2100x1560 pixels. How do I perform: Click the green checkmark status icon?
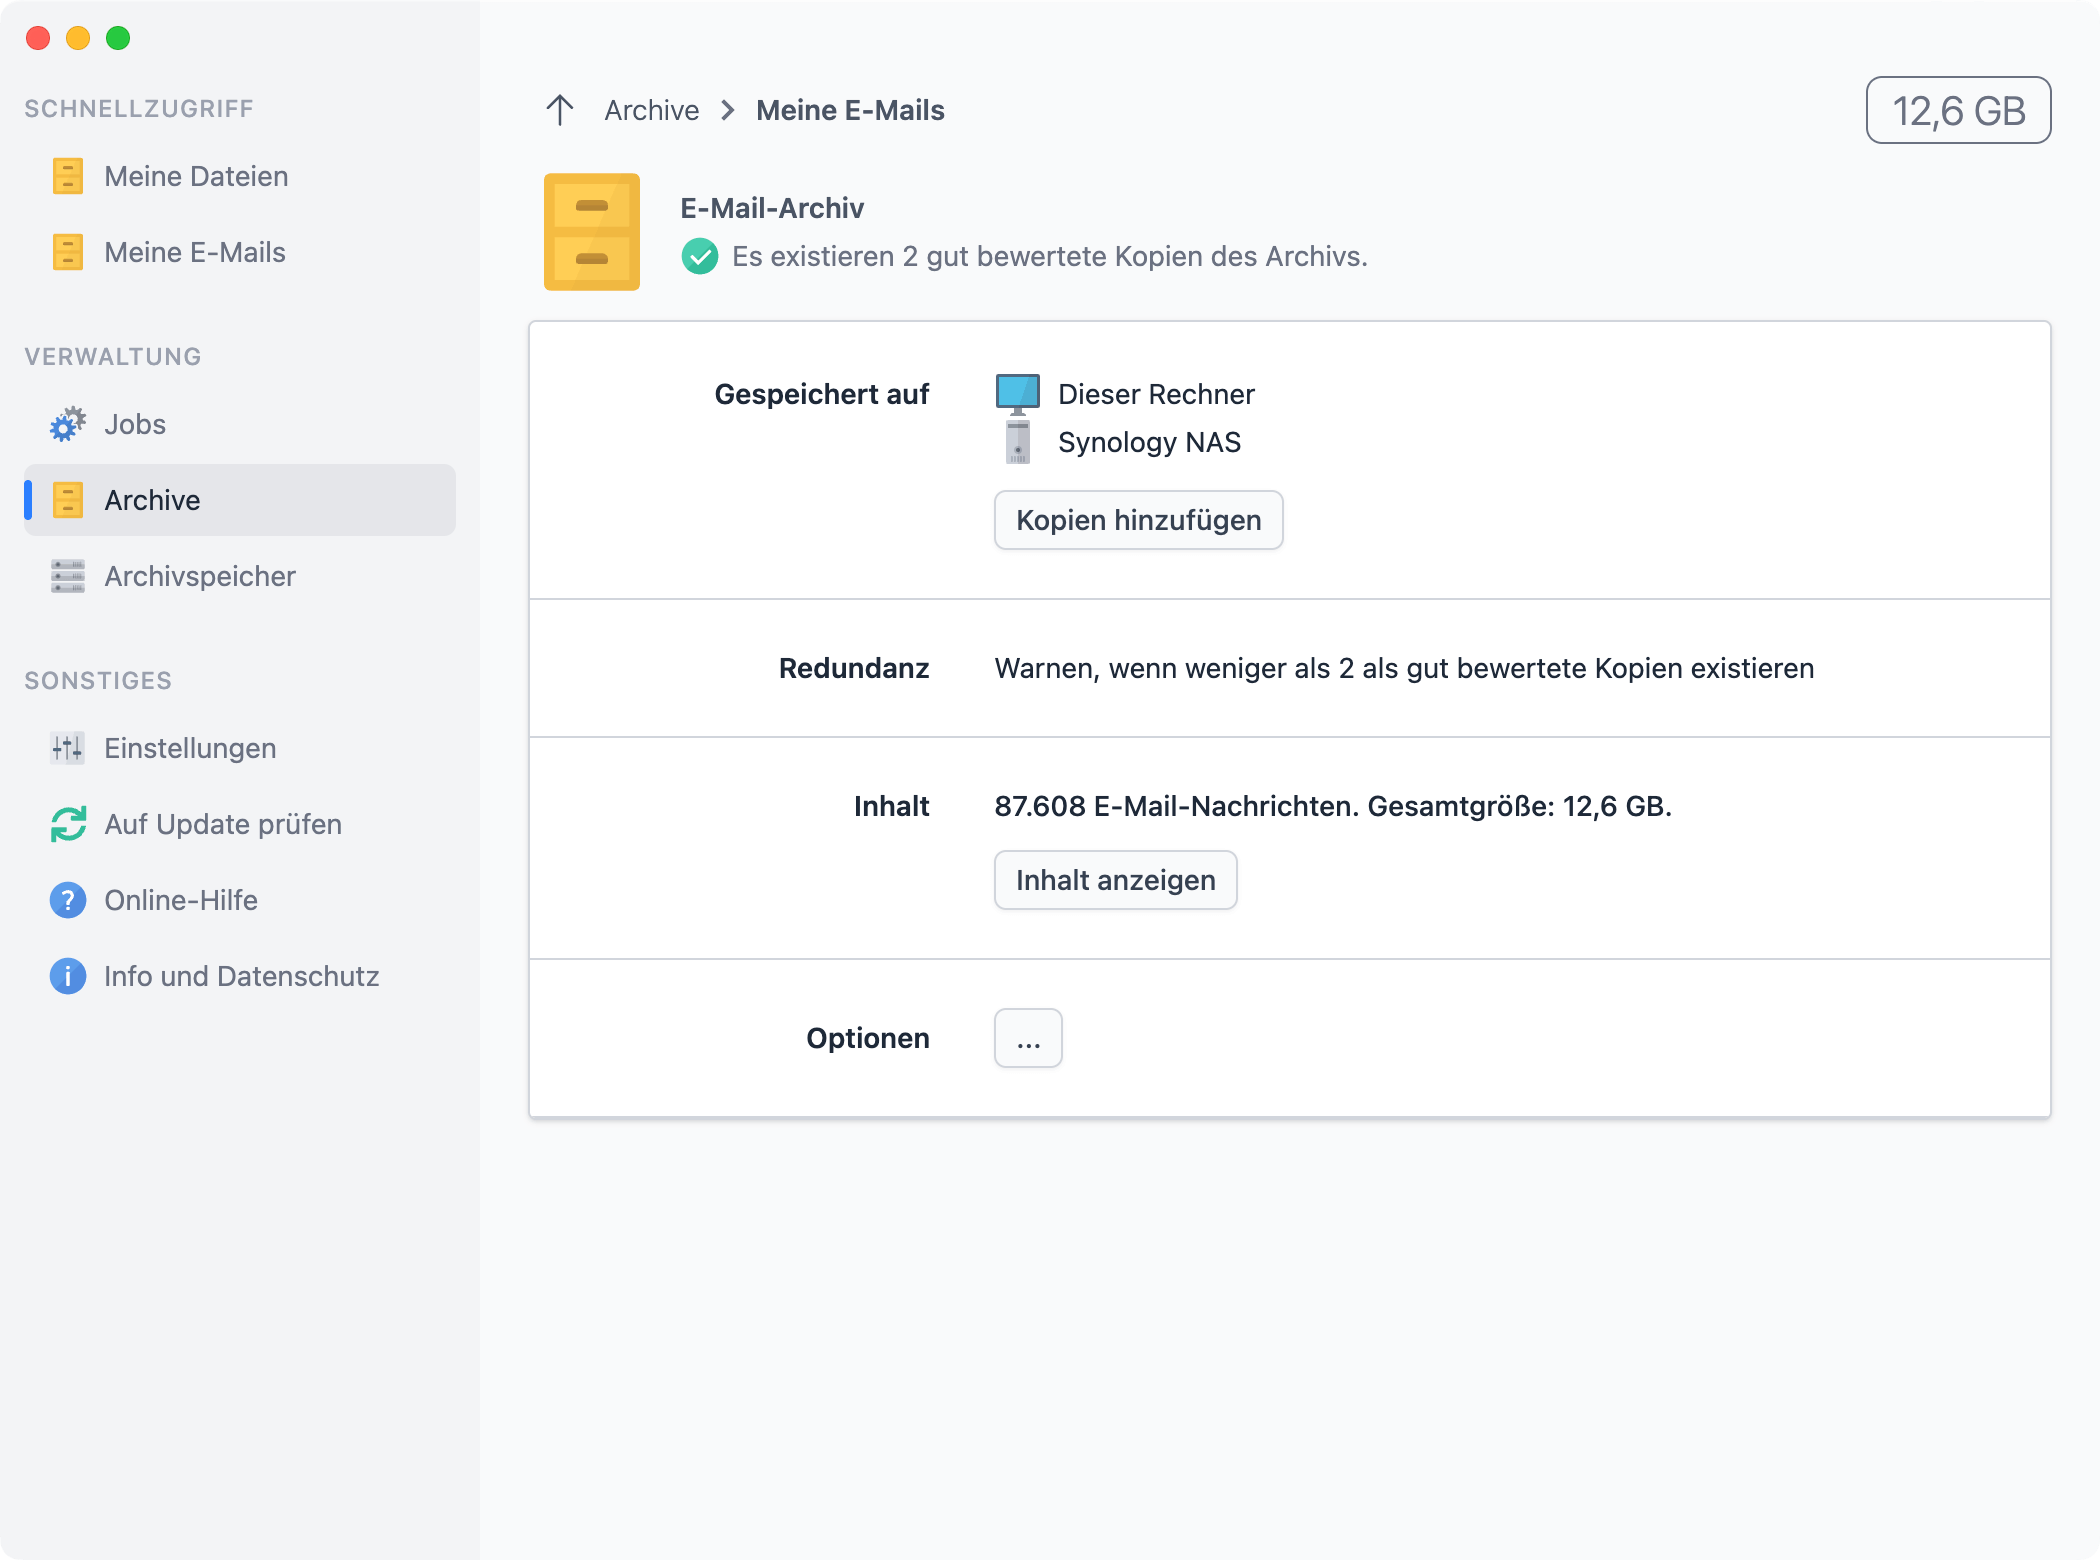click(701, 256)
